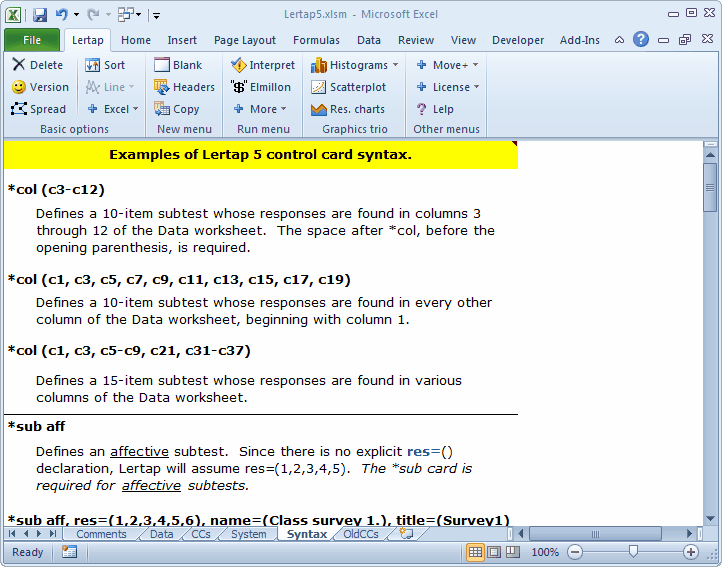
Task: Switch to Page Break Preview
Action: click(x=512, y=552)
